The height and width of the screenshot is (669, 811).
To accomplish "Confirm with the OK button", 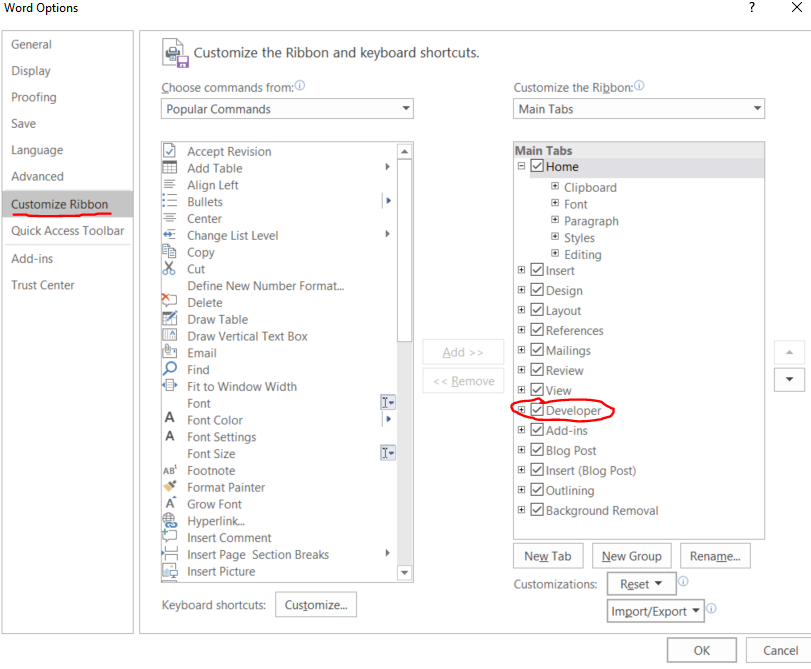I will click(702, 650).
